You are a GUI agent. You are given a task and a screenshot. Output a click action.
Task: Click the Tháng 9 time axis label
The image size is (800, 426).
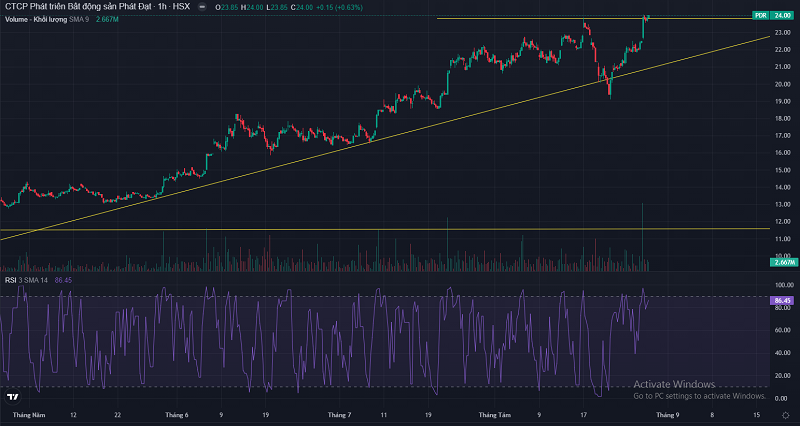coord(668,413)
